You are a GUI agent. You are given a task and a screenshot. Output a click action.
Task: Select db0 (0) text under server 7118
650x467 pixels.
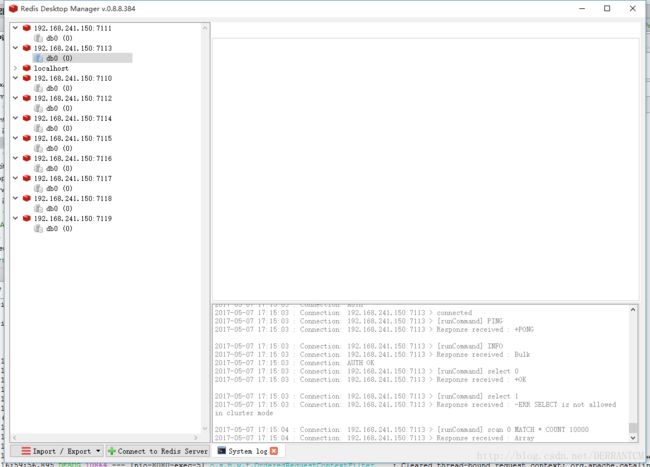pos(59,208)
